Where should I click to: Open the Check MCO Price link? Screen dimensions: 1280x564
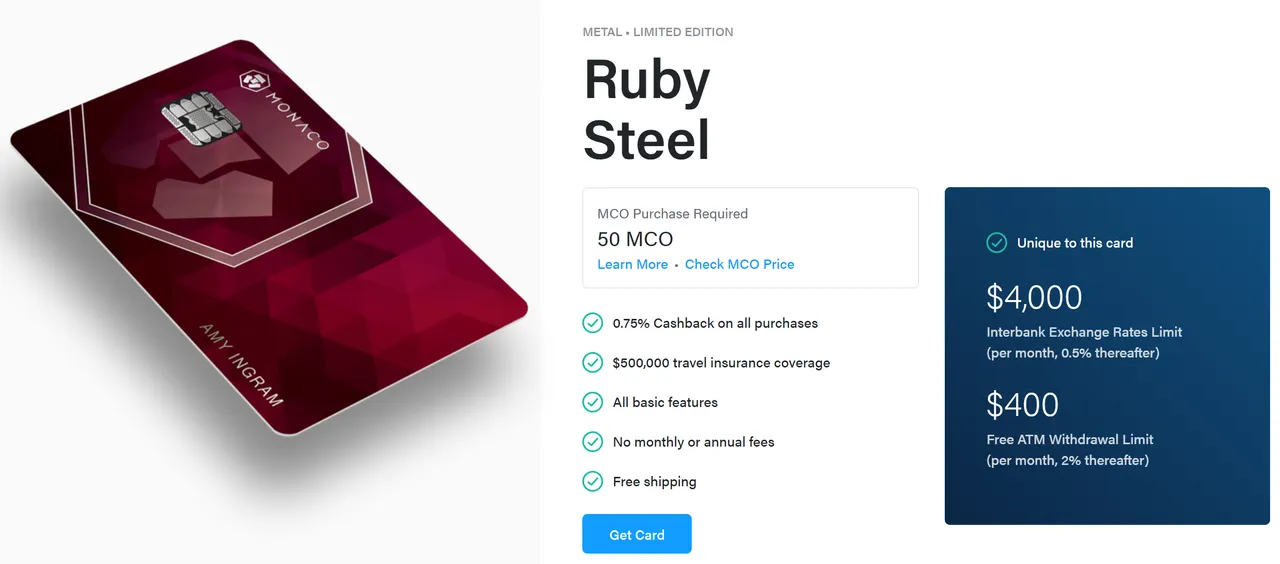pos(739,264)
